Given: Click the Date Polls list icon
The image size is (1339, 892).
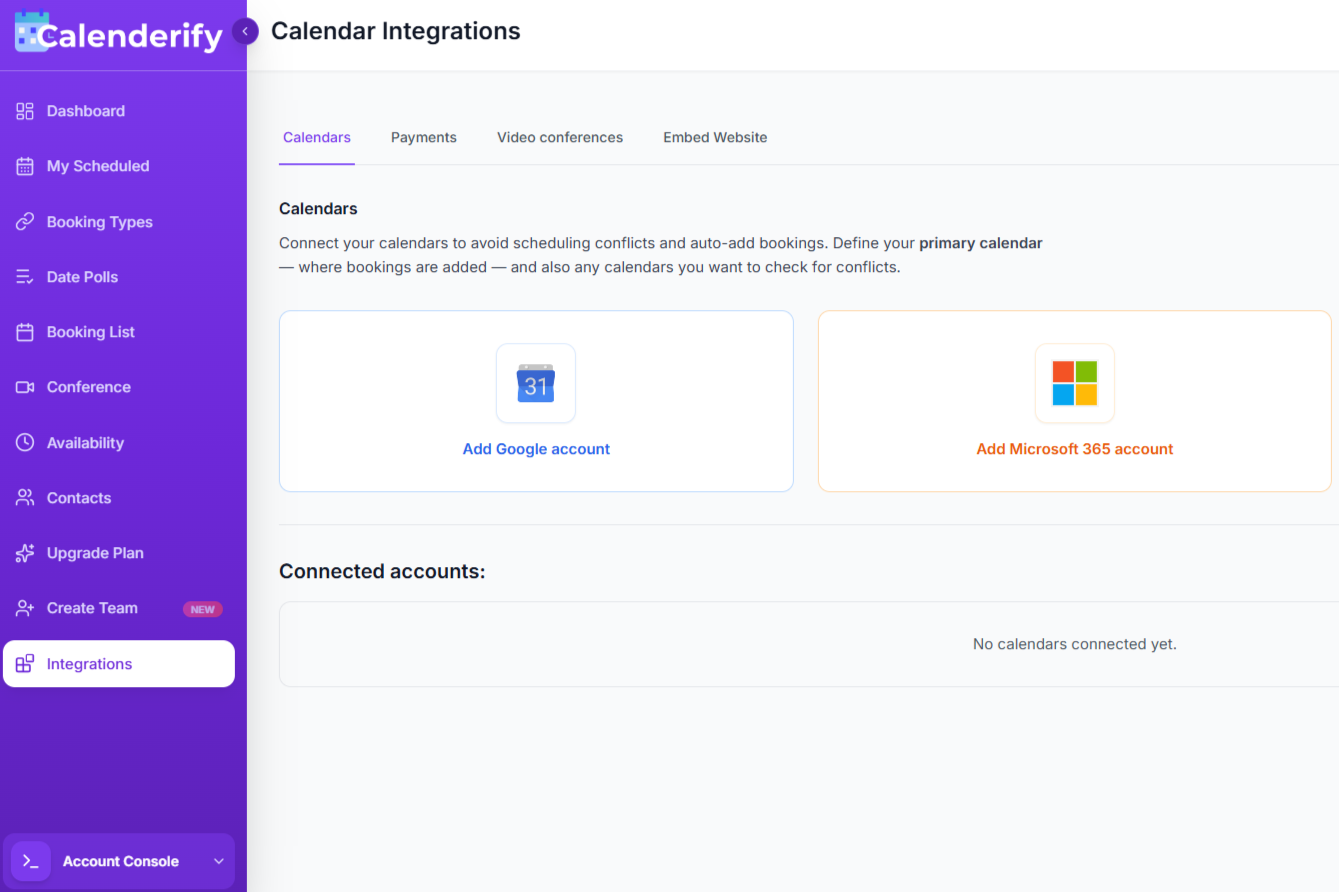Looking at the screenshot, I should [22, 276].
